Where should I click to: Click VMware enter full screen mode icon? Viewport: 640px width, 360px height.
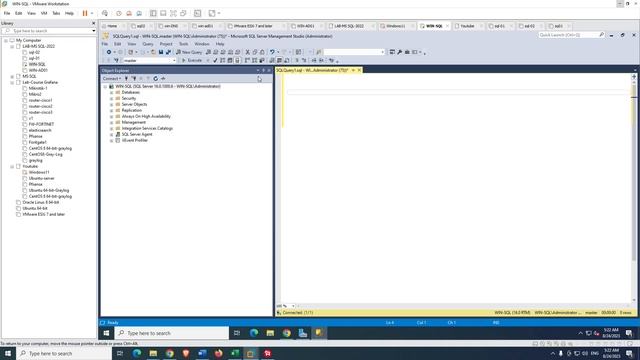tap(173, 13)
